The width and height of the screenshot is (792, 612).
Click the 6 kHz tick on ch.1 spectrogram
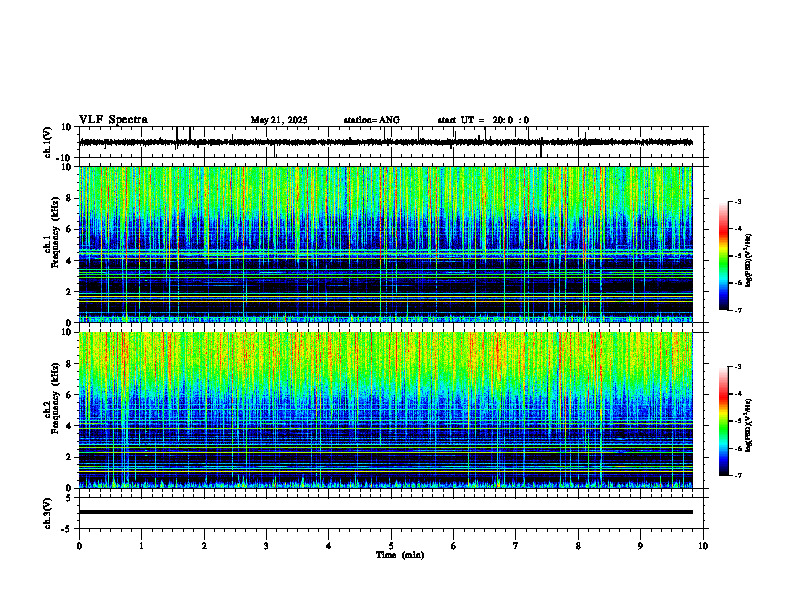[71, 229]
